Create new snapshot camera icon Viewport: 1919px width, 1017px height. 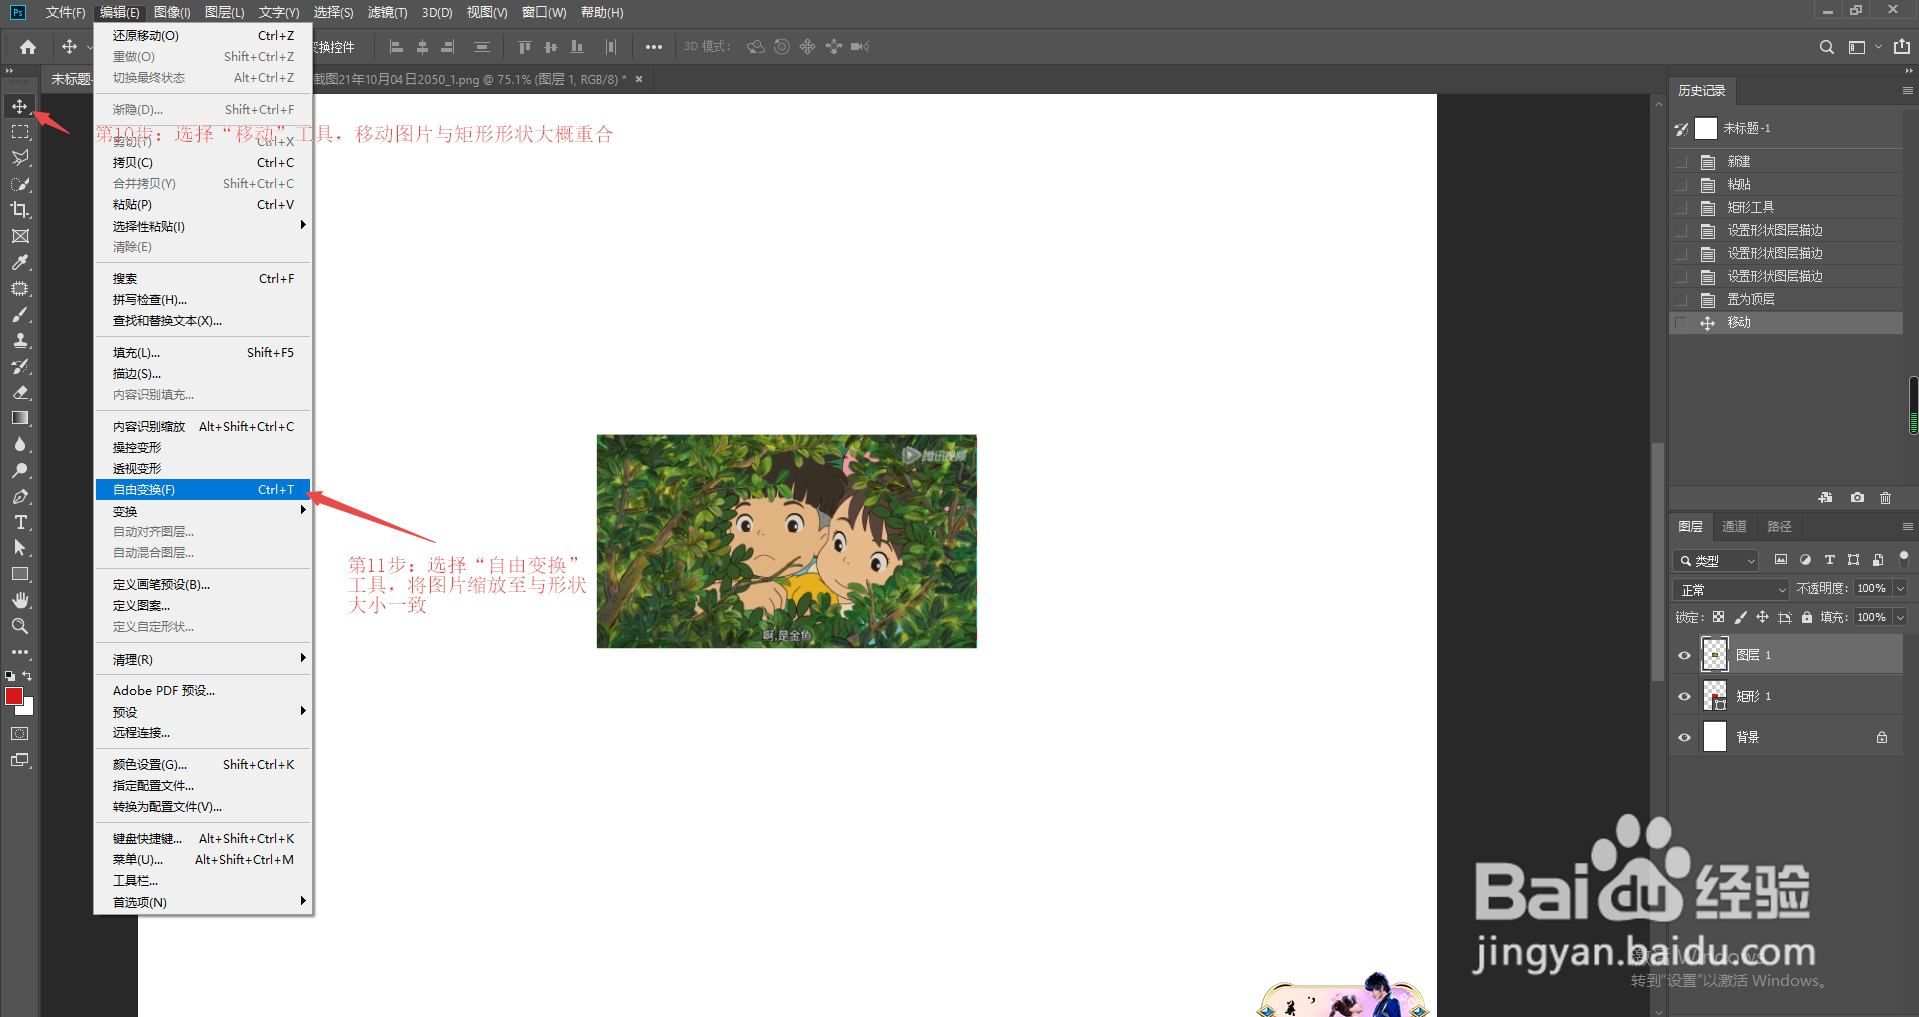tap(1857, 498)
